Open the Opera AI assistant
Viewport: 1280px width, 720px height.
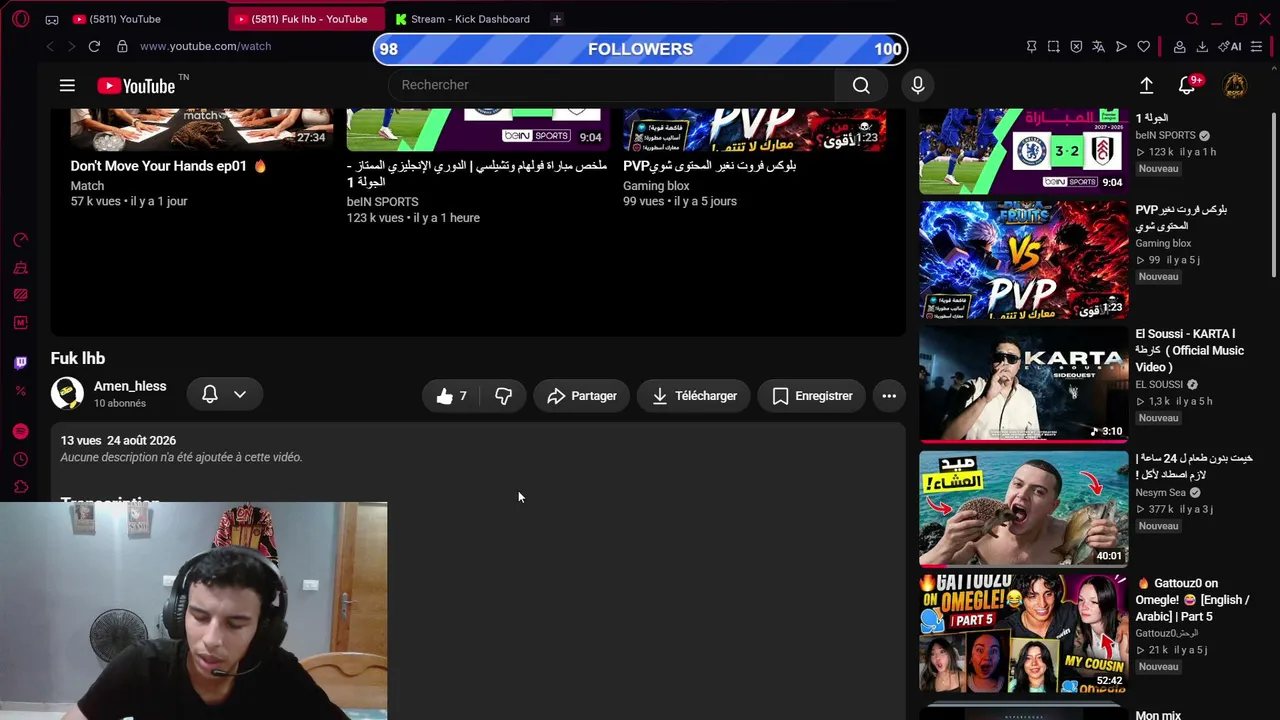(1230, 46)
